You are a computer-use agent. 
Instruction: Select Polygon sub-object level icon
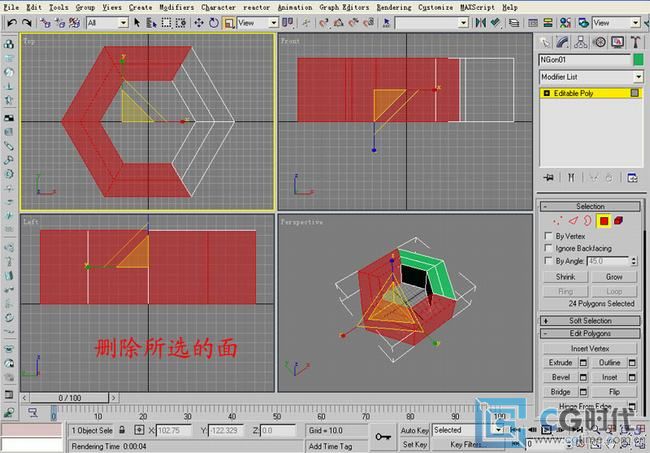coord(604,221)
